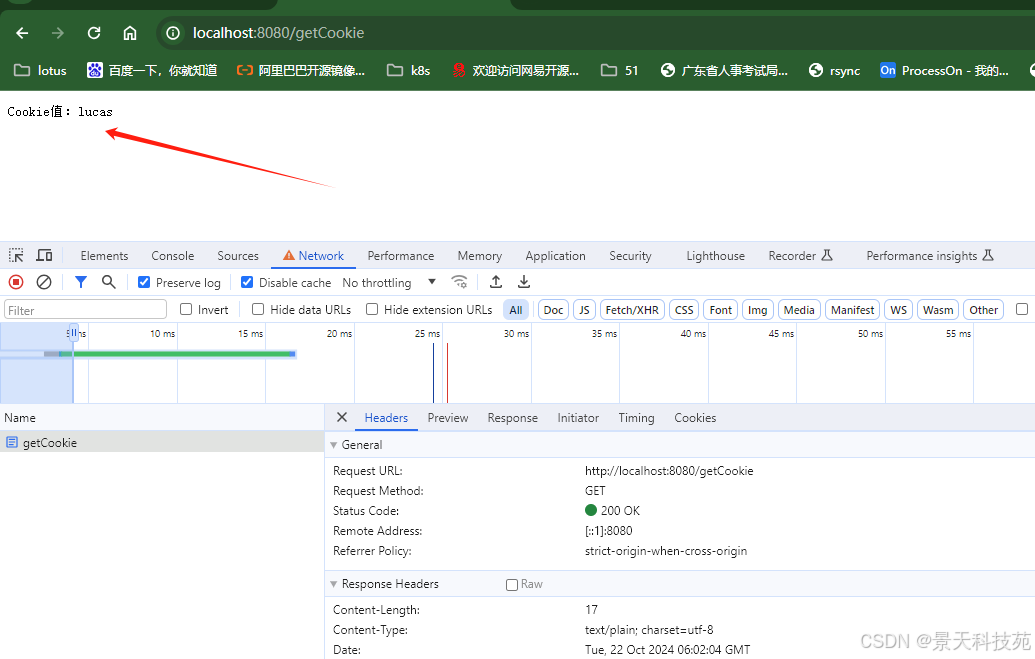Viewport: 1035px width, 659px height.
Task: Uncheck the Preserve log checkbox
Action: point(144,283)
